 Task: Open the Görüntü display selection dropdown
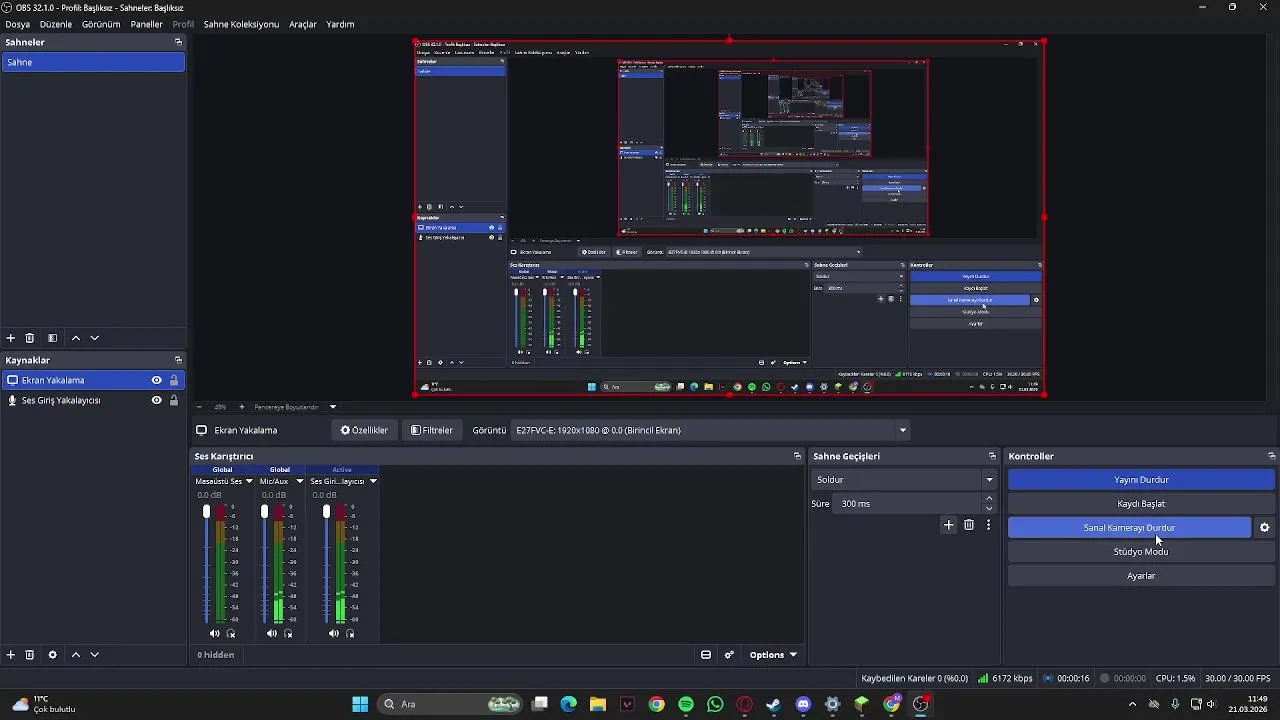coord(711,430)
